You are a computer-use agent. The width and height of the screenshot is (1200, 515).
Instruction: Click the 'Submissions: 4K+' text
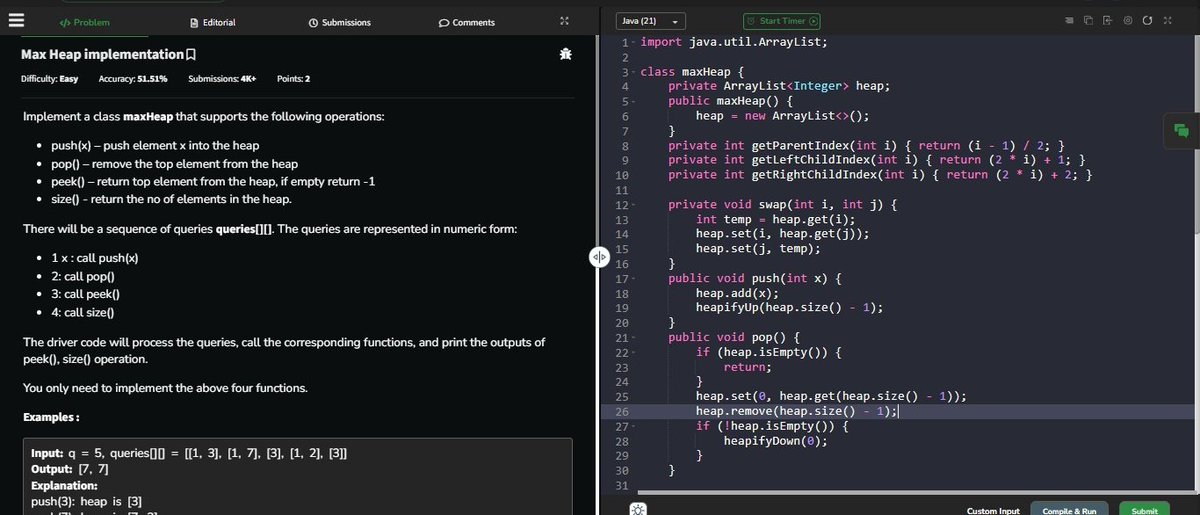pos(224,78)
